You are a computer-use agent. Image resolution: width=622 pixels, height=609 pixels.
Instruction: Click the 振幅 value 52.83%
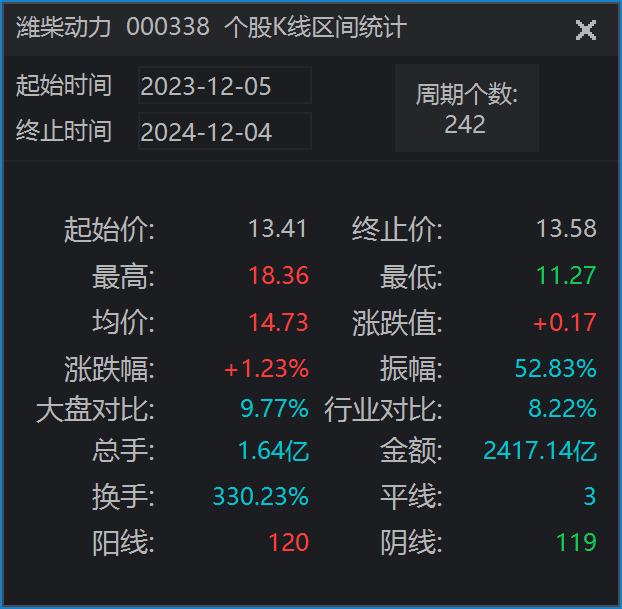pyautogui.click(x=555, y=369)
